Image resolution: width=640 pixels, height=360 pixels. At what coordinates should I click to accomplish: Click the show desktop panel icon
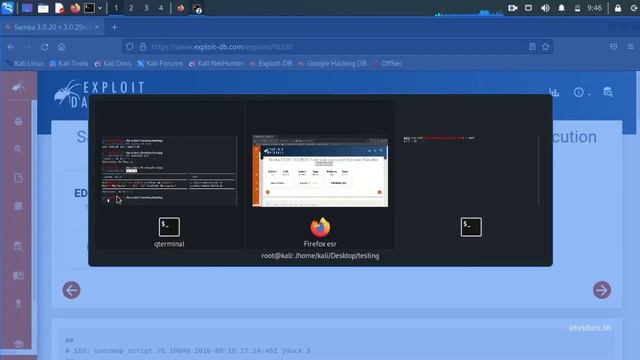[x=27, y=8]
